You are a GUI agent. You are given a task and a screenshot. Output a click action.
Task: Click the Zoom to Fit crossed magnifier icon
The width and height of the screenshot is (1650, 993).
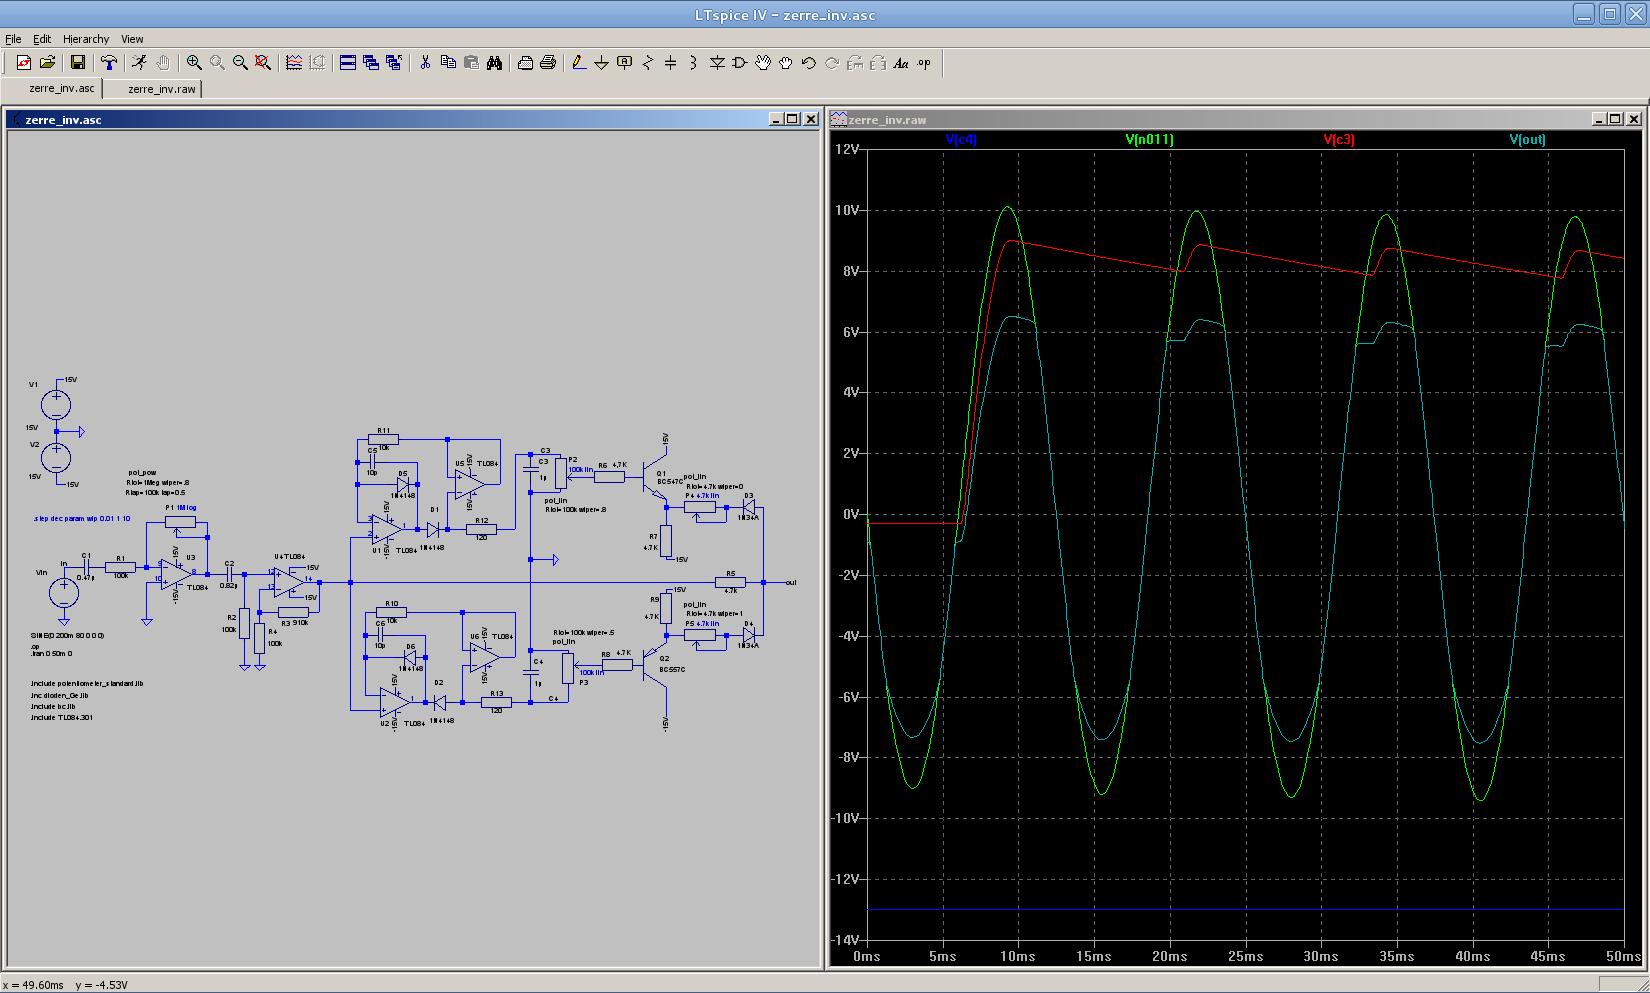tap(263, 62)
